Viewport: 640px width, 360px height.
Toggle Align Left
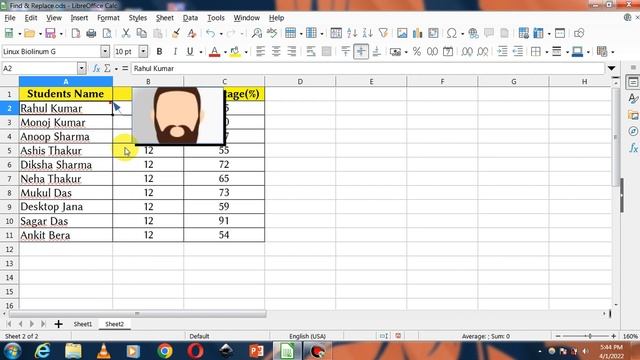pyautogui.click(x=260, y=51)
